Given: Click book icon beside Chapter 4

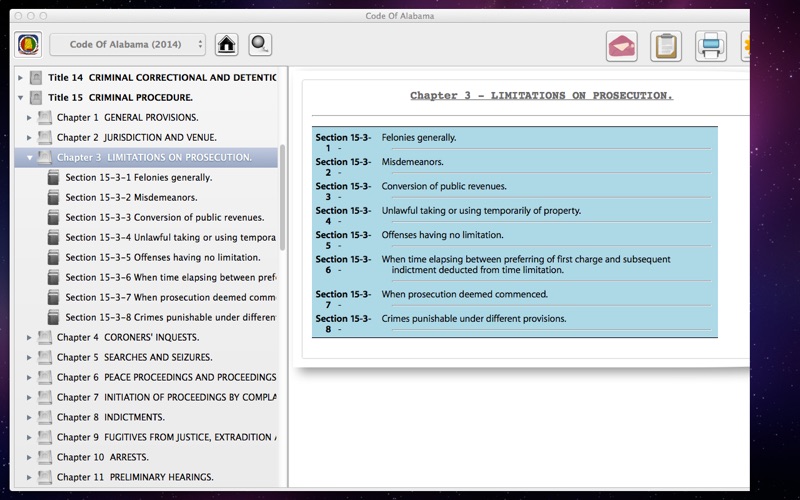Looking at the screenshot, I should [x=45, y=337].
